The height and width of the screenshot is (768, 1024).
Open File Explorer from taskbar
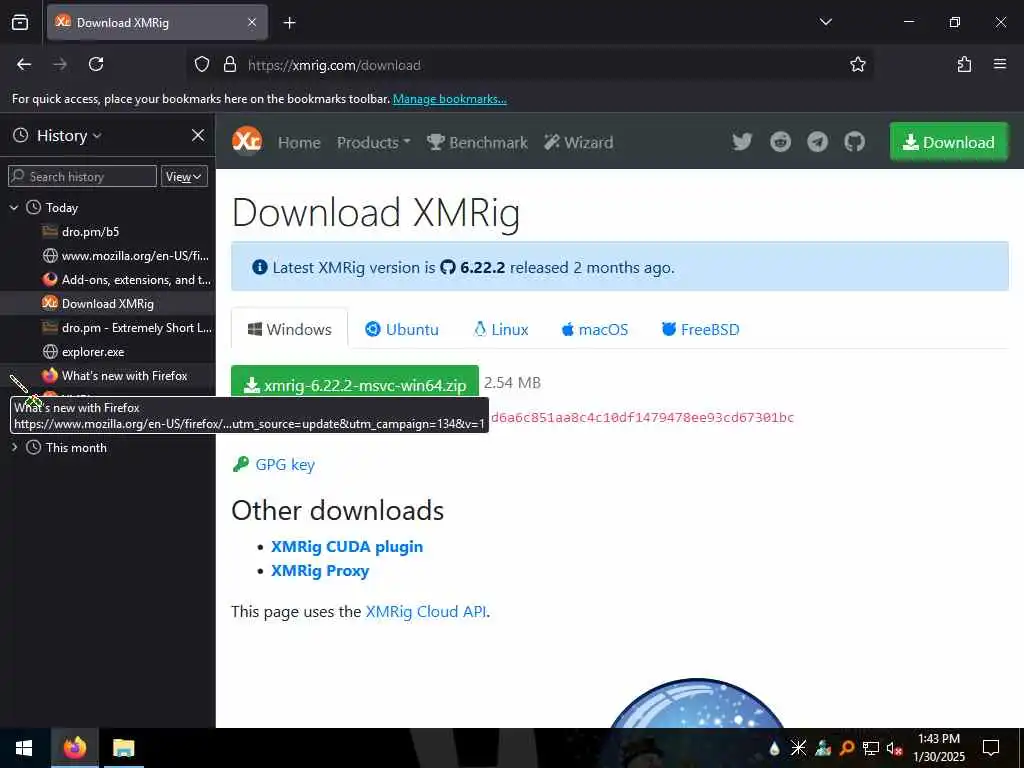click(x=123, y=748)
